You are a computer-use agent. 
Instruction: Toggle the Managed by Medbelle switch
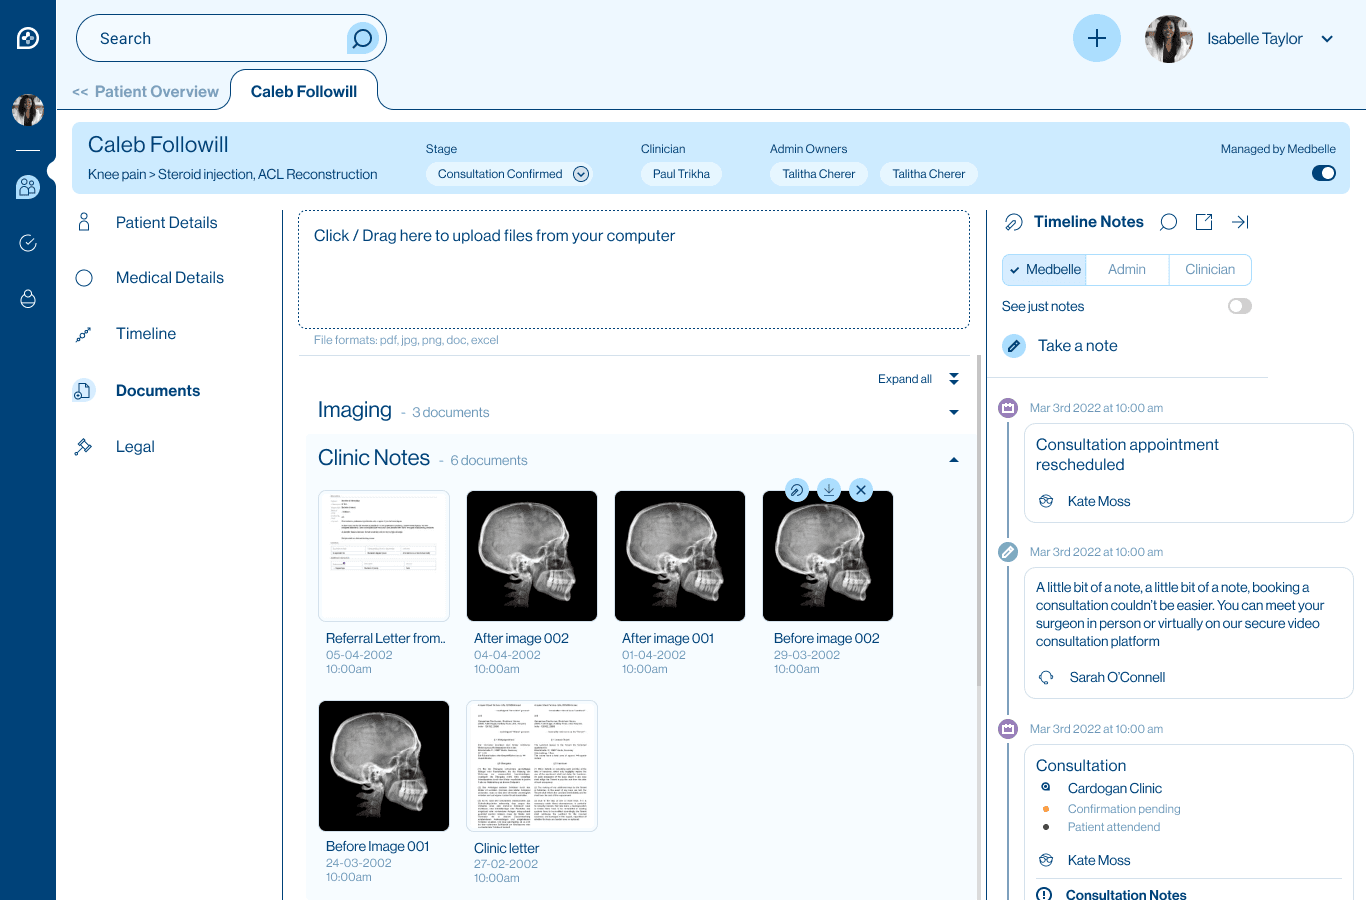pyautogui.click(x=1323, y=173)
